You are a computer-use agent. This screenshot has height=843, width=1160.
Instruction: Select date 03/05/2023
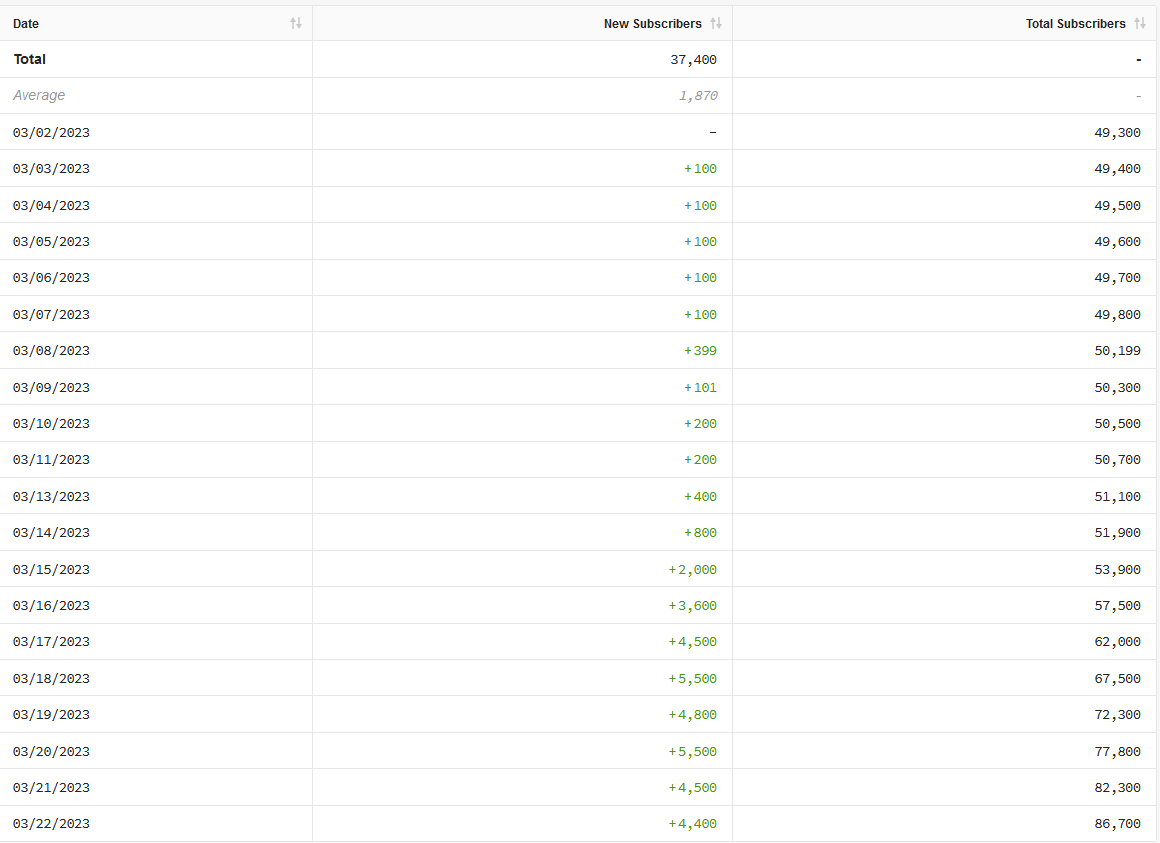pos(51,242)
